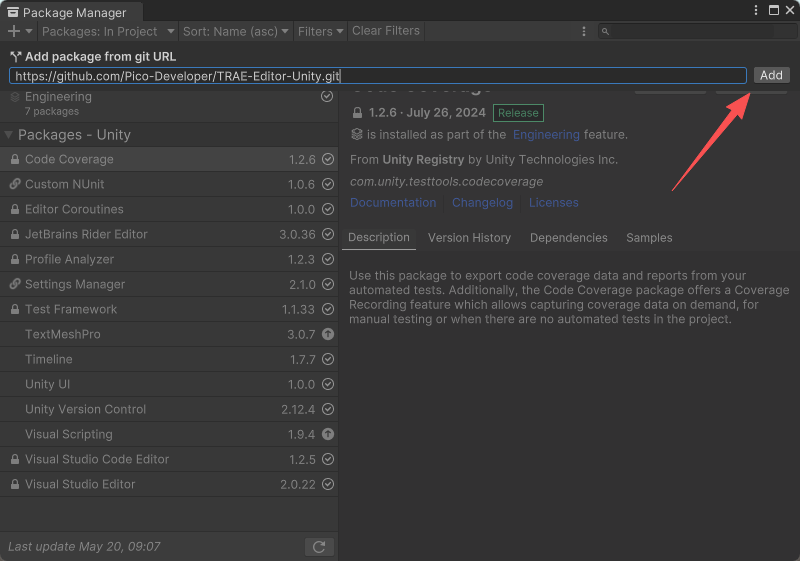The width and height of the screenshot is (800, 561).
Task: Click the lock icon beside Visual Studio Editor
Action: pos(15,484)
